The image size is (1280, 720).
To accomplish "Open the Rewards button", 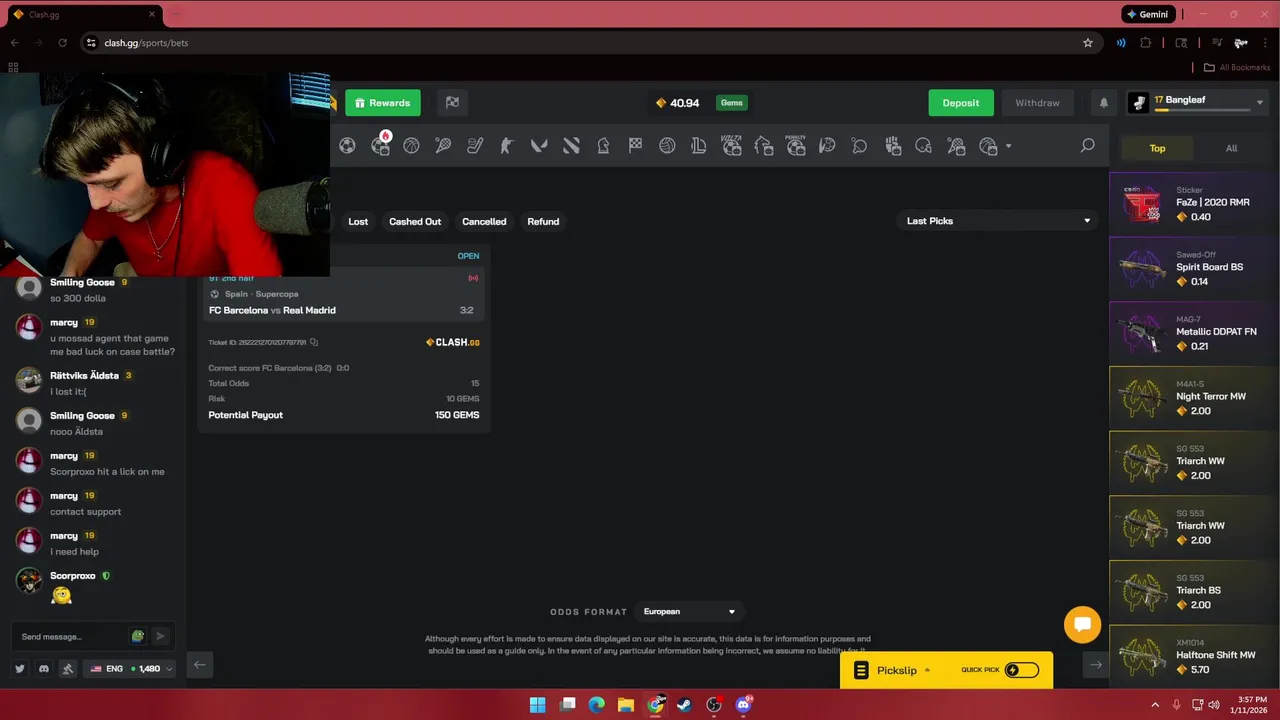I will [x=383, y=103].
